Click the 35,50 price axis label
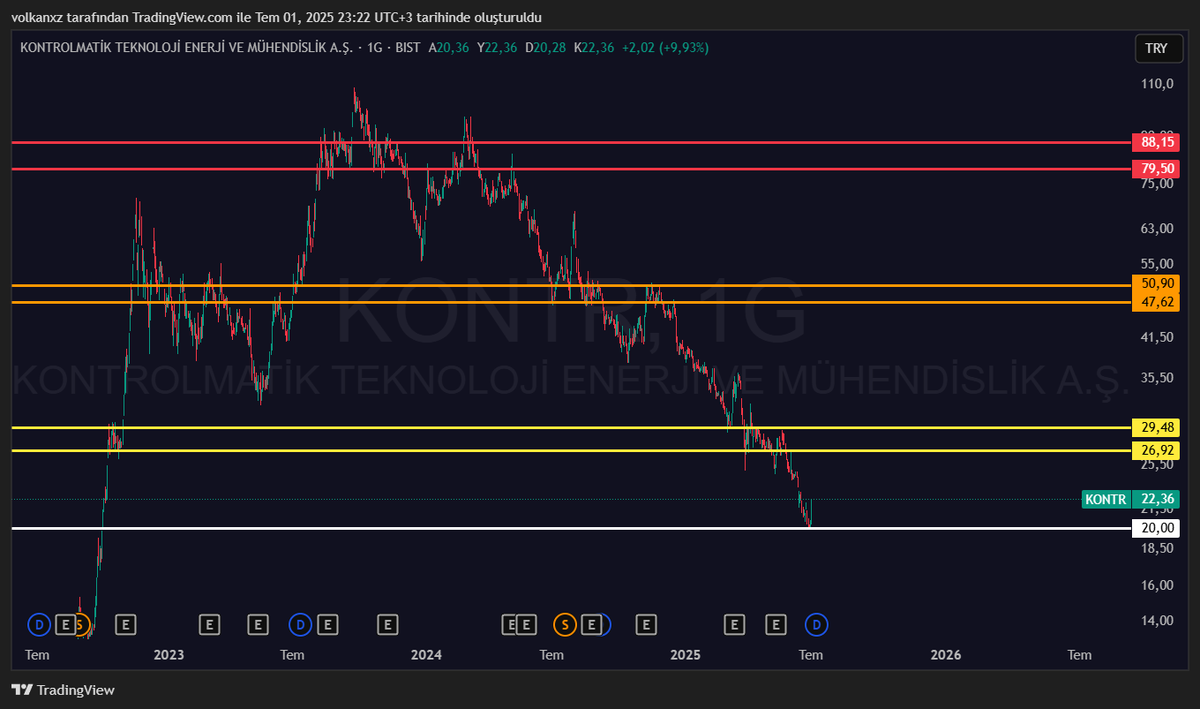The height and width of the screenshot is (709, 1200). (1156, 377)
